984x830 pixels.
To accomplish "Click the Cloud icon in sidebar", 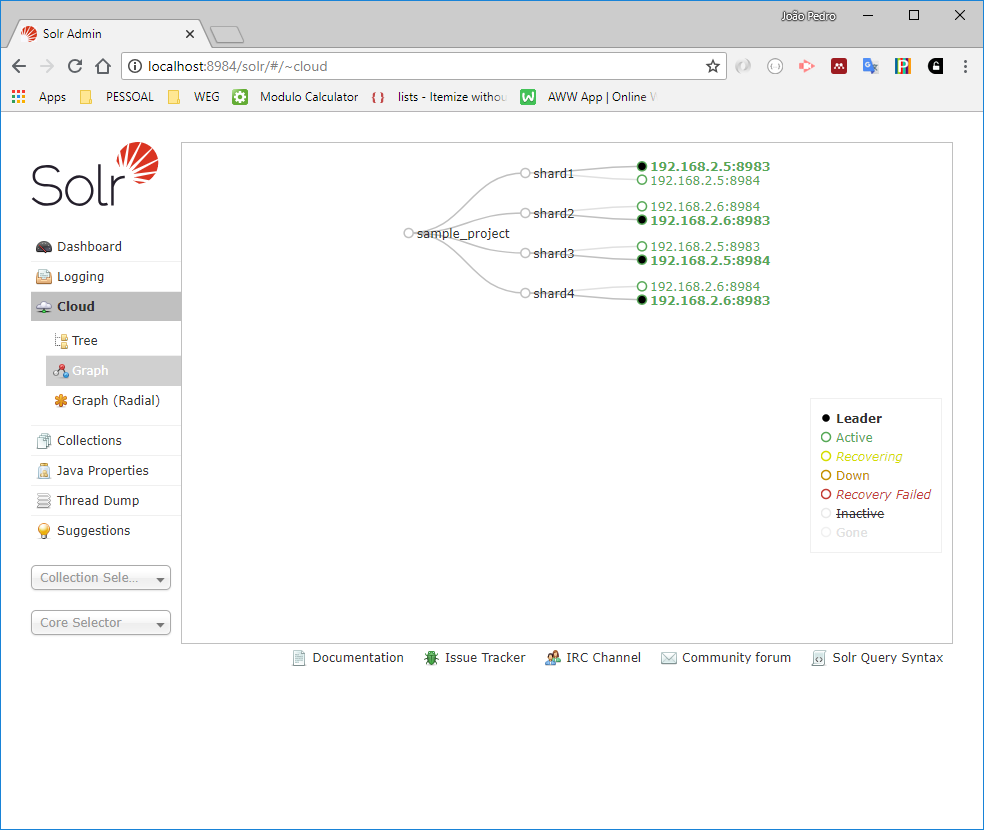I will pos(43,307).
